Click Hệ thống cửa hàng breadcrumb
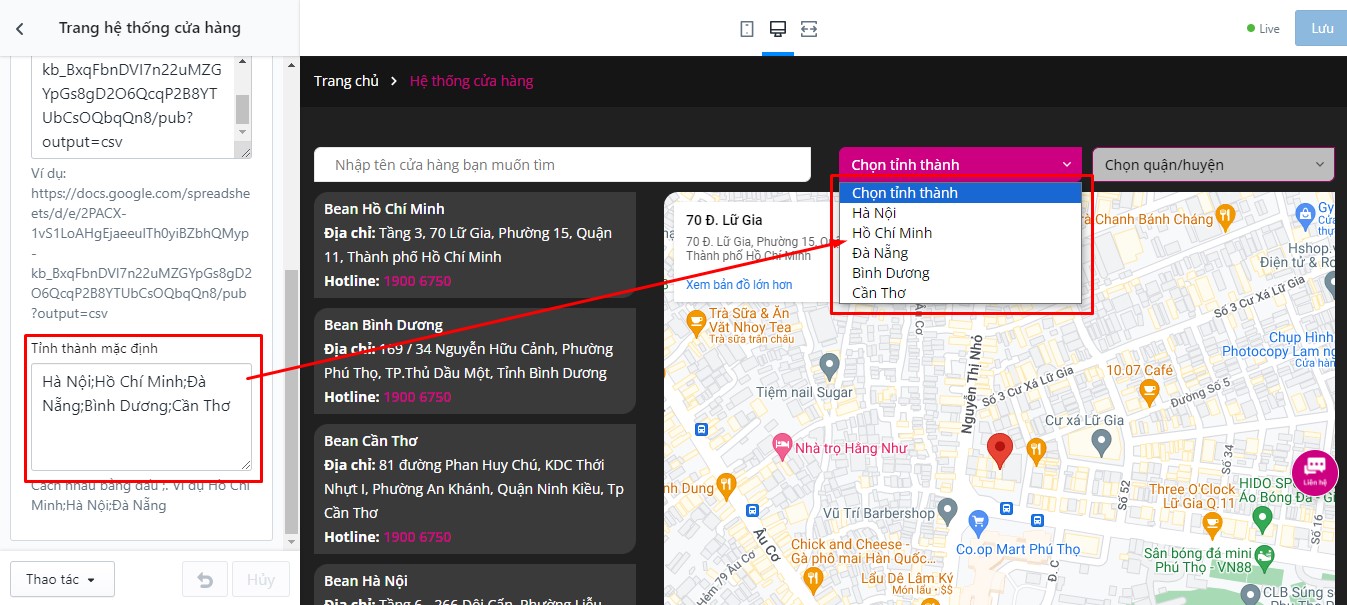Image resolution: width=1347 pixels, height=605 pixels. tap(472, 81)
